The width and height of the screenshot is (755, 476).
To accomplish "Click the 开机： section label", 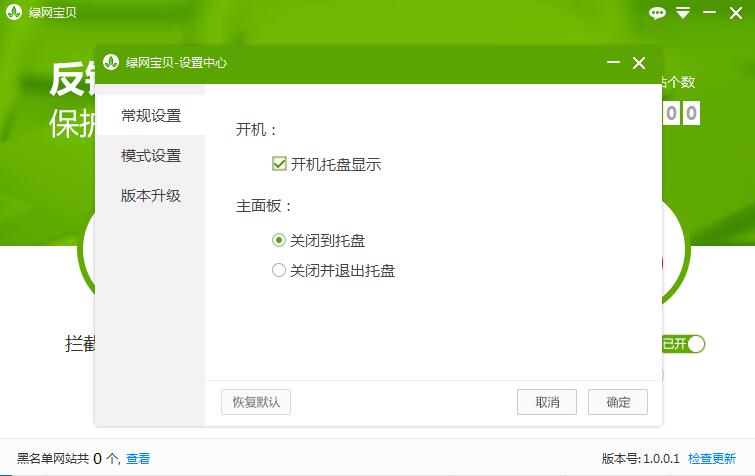I will click(x=257, y=129).
